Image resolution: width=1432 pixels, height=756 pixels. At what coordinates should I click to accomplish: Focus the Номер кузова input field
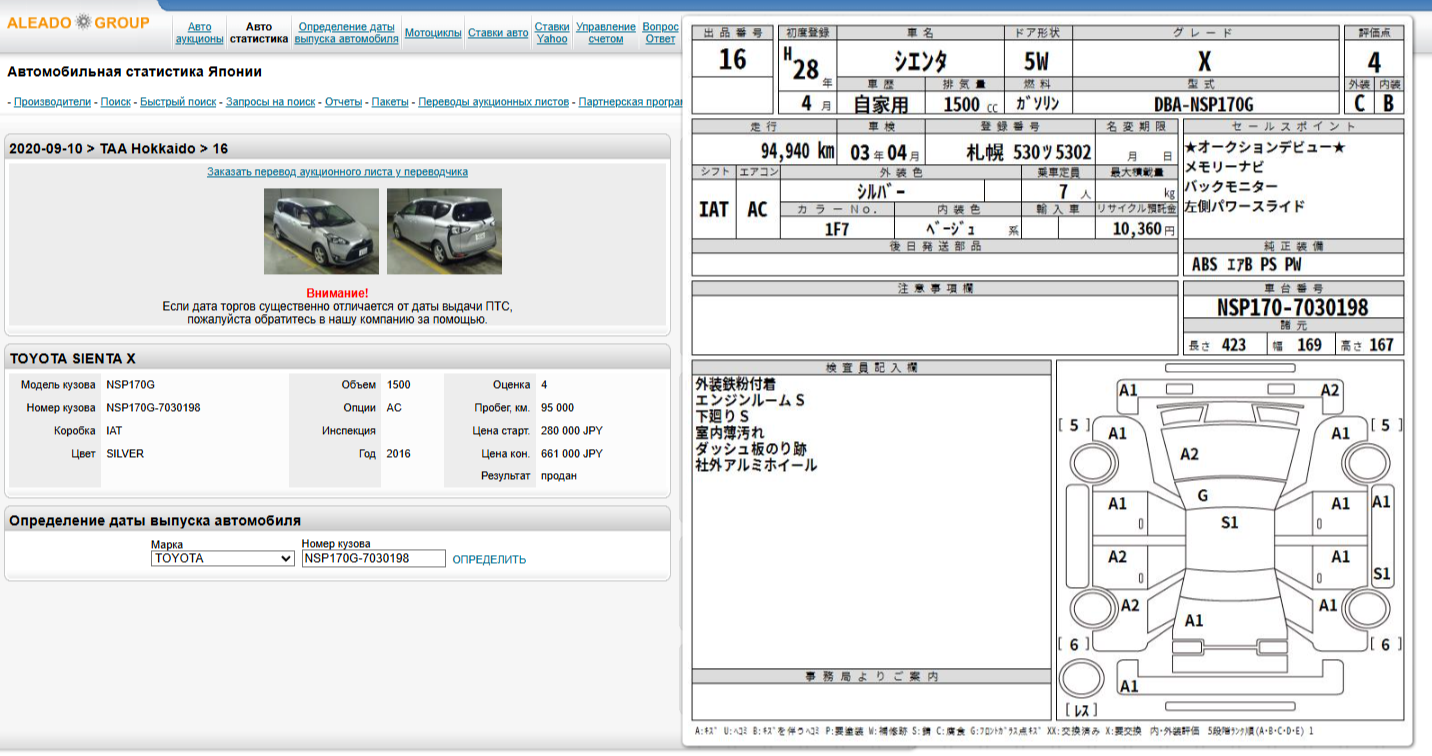pos(374,558)
